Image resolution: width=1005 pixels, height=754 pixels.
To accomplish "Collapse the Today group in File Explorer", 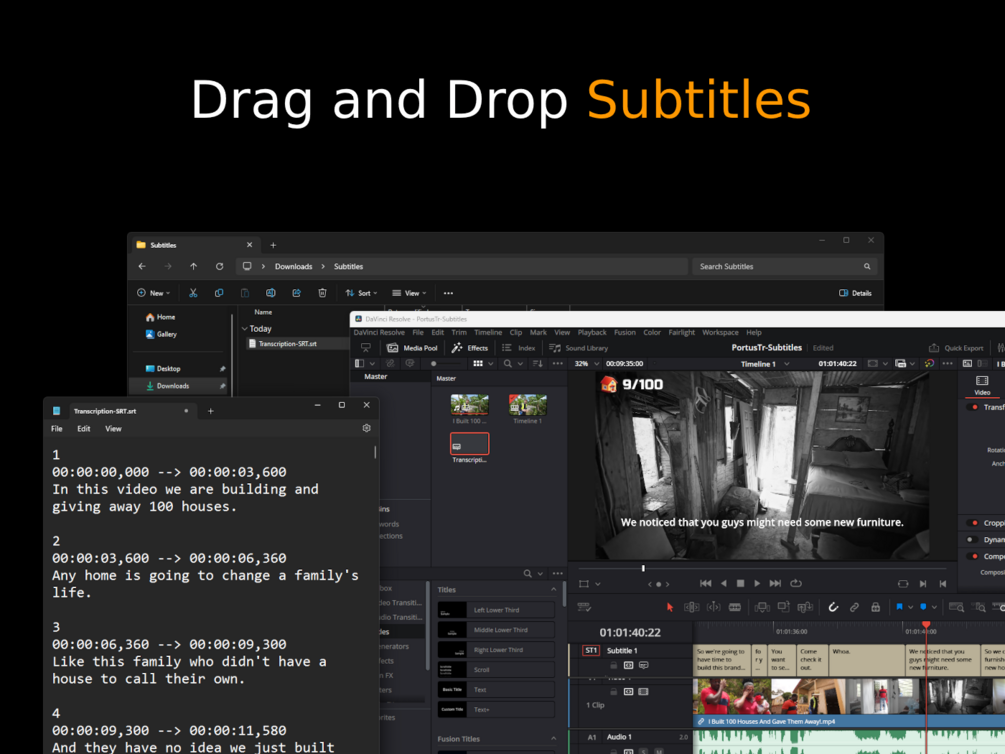I will pos(244,328).
